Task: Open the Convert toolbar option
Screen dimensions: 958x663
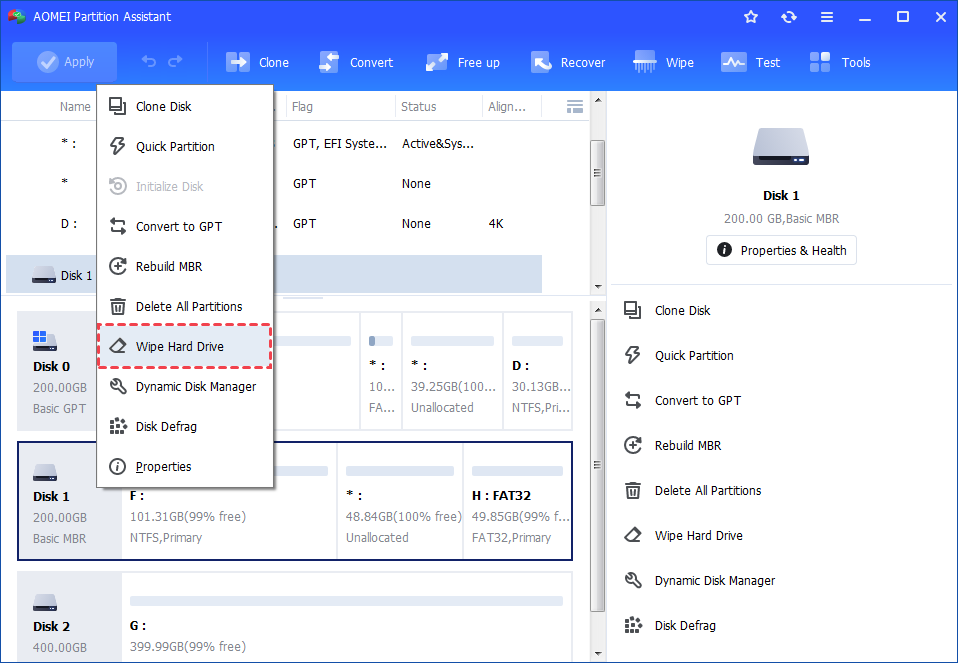Action: (356, 62)
